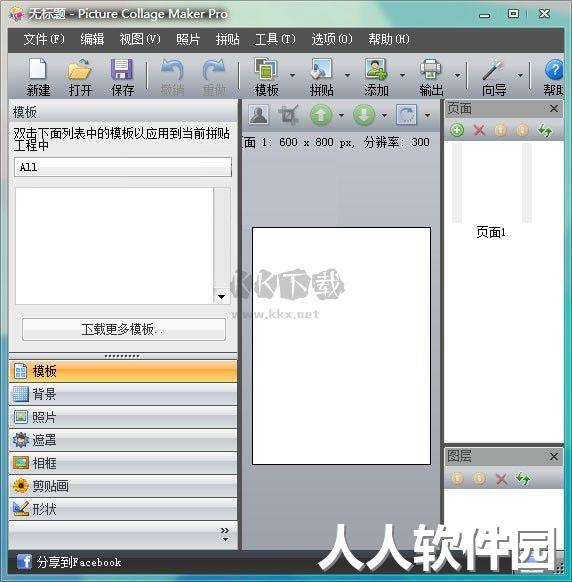
Task: Open dropdown beside green up arrow
Action: pyautogui.click(x=341, y=115)
